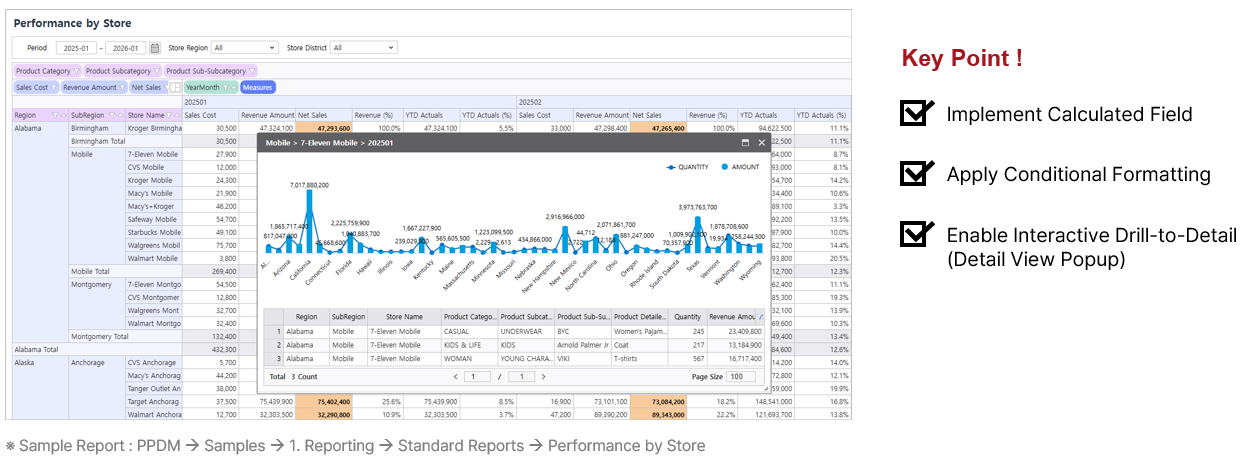
Task: Toggle the Implement Calculated Field checkbox
Action: coord(916,113)
